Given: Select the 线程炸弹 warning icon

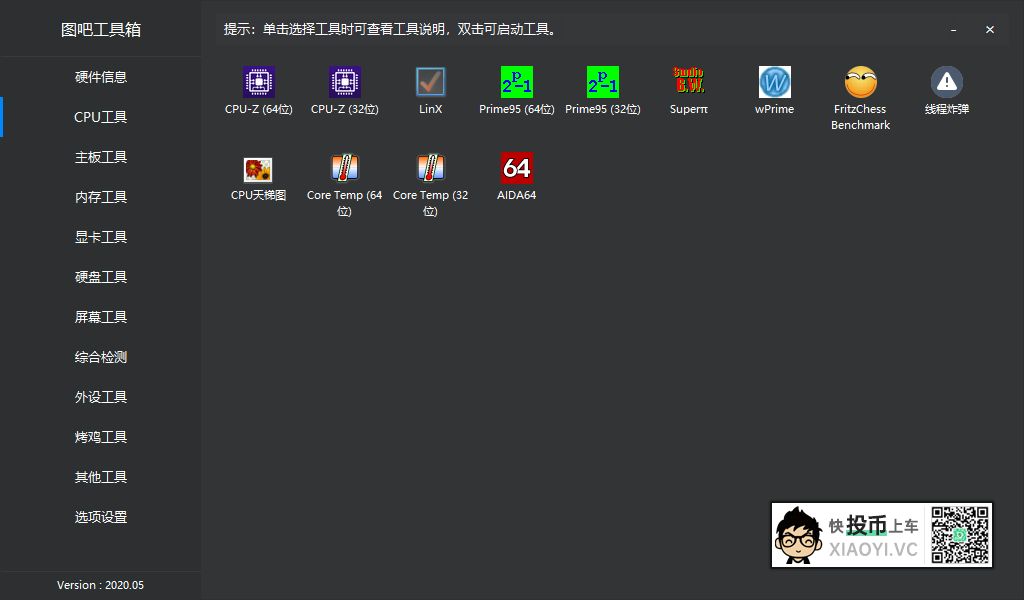Looking at the screenshot, I should tap(947, 82).
